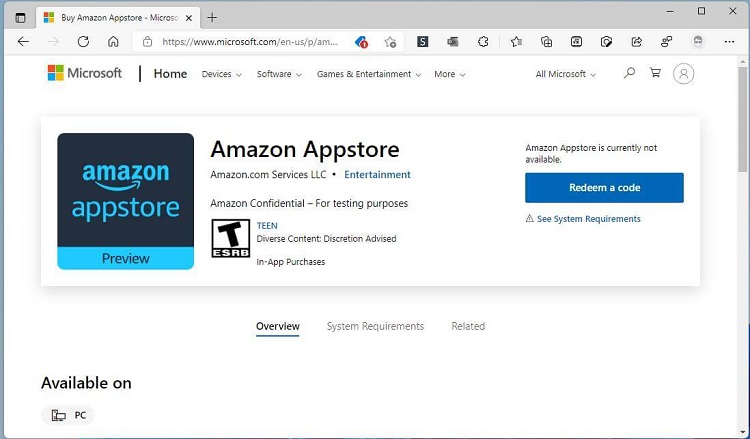Image resolution: width=750 pixels, height=439 pixels.
Task: Open the Entertainment category link
Action: [x=377, y=175]
